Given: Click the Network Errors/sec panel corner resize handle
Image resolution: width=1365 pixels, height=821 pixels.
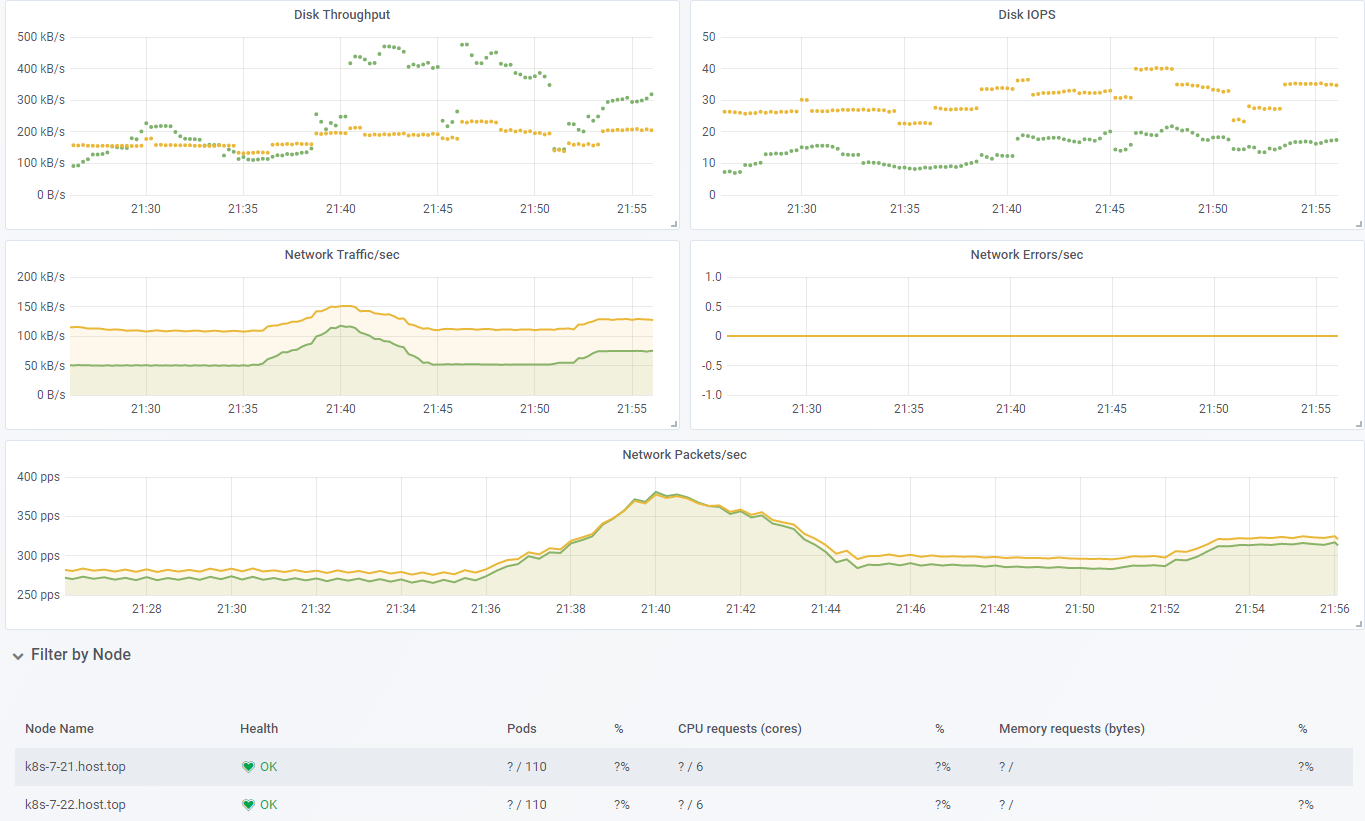Looking at the screenshot, I should [1359, 424].
